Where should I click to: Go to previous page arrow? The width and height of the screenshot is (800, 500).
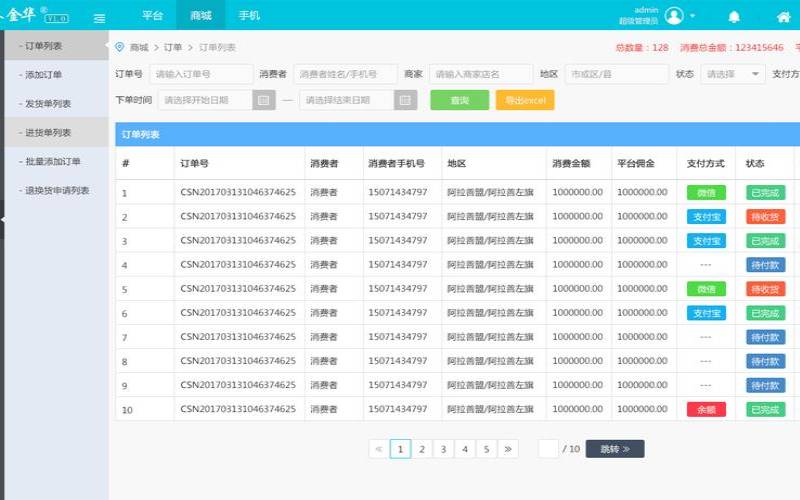click(x=379, y=449)
